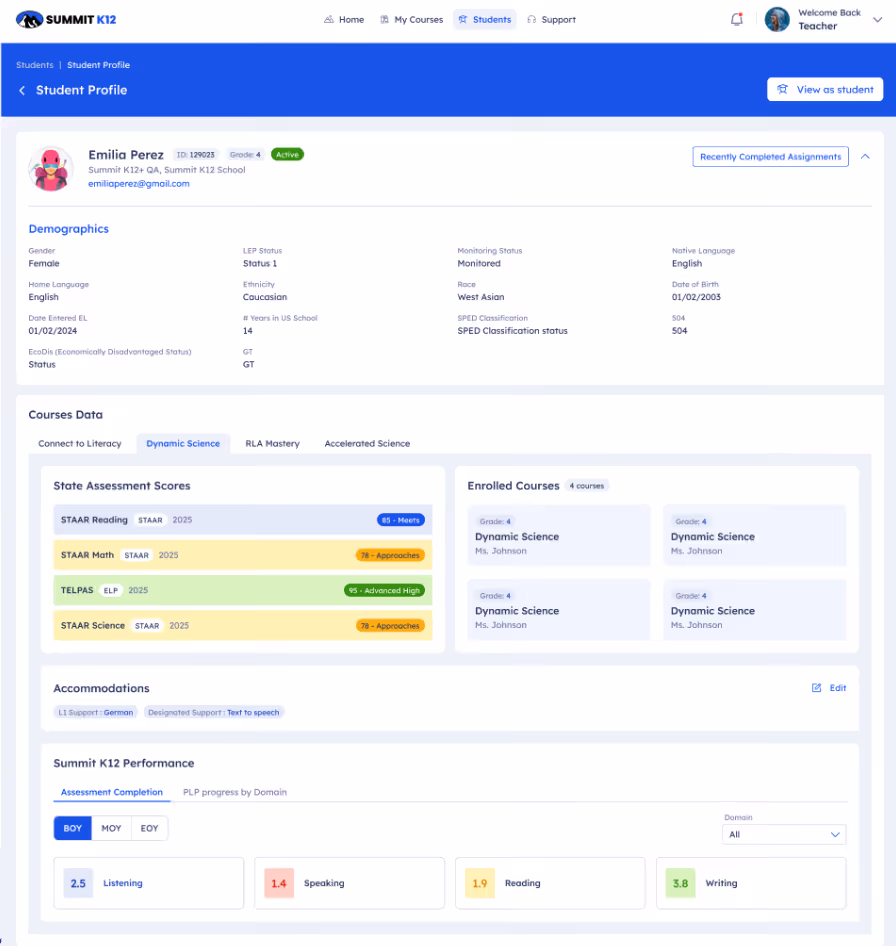Click the Designated Support Text to speech tag
Viewport: 896px width, 946px height.
point(214,713)
